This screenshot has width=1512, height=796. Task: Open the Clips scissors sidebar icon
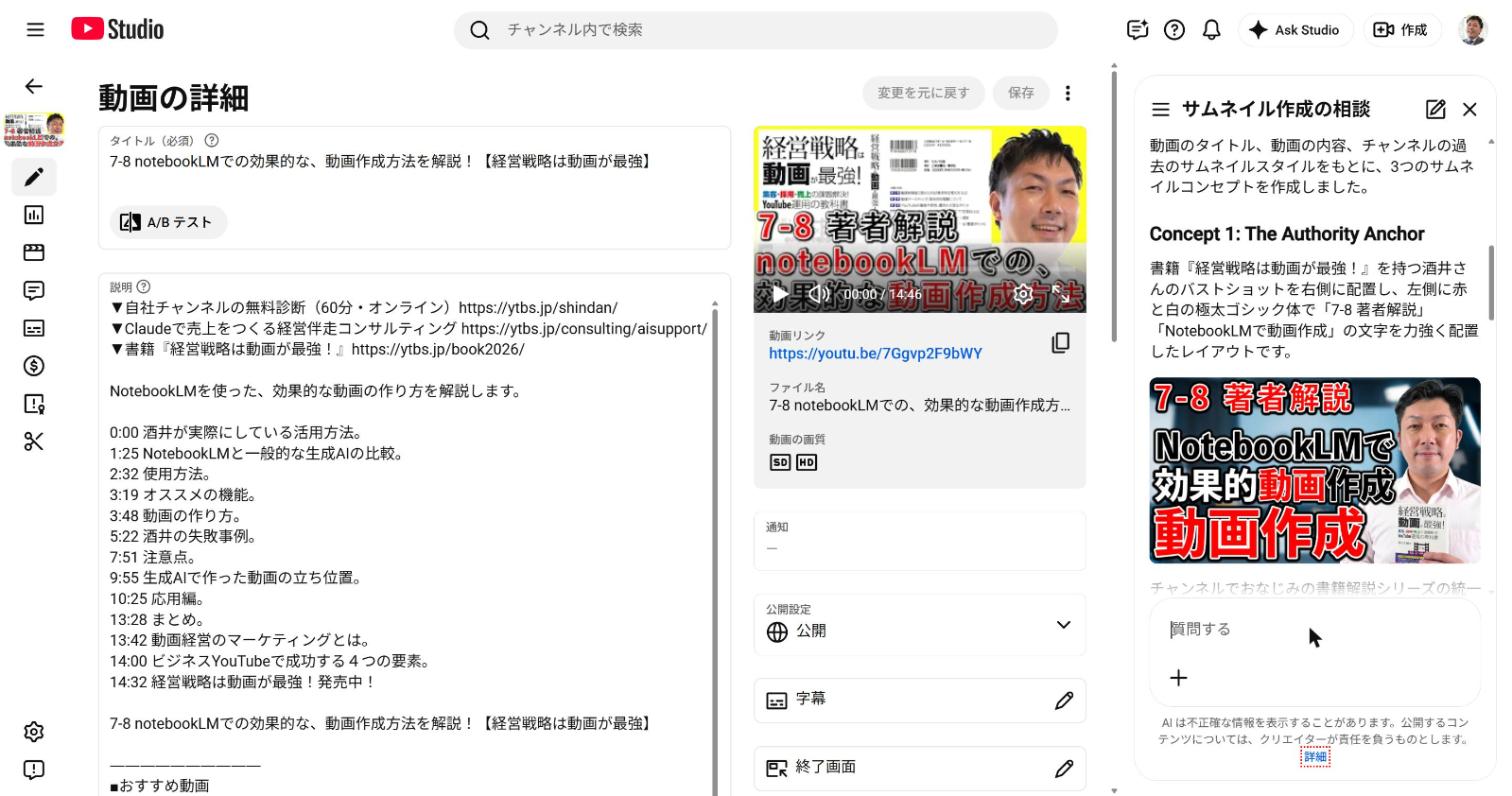34,442
